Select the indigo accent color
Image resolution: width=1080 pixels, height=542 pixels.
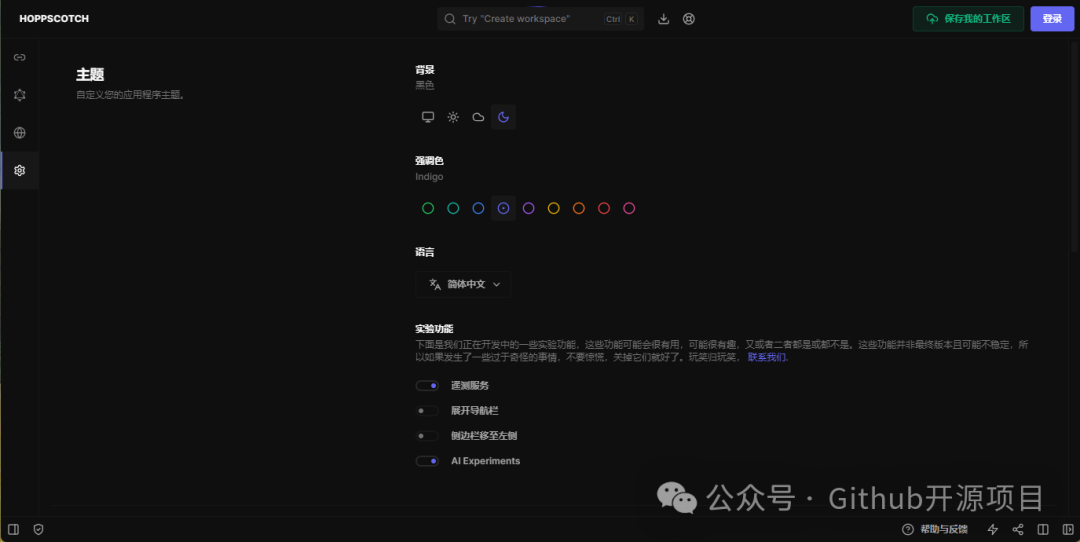pos(503,208)
